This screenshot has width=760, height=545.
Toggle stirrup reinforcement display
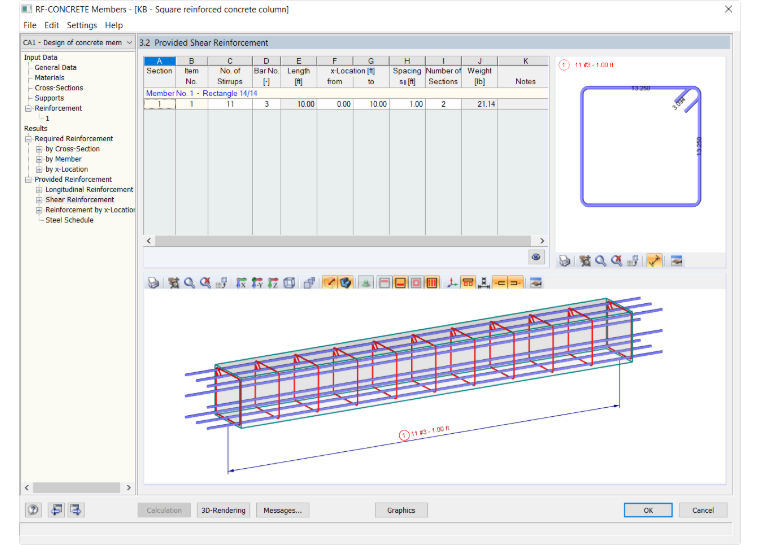(432, 283)
